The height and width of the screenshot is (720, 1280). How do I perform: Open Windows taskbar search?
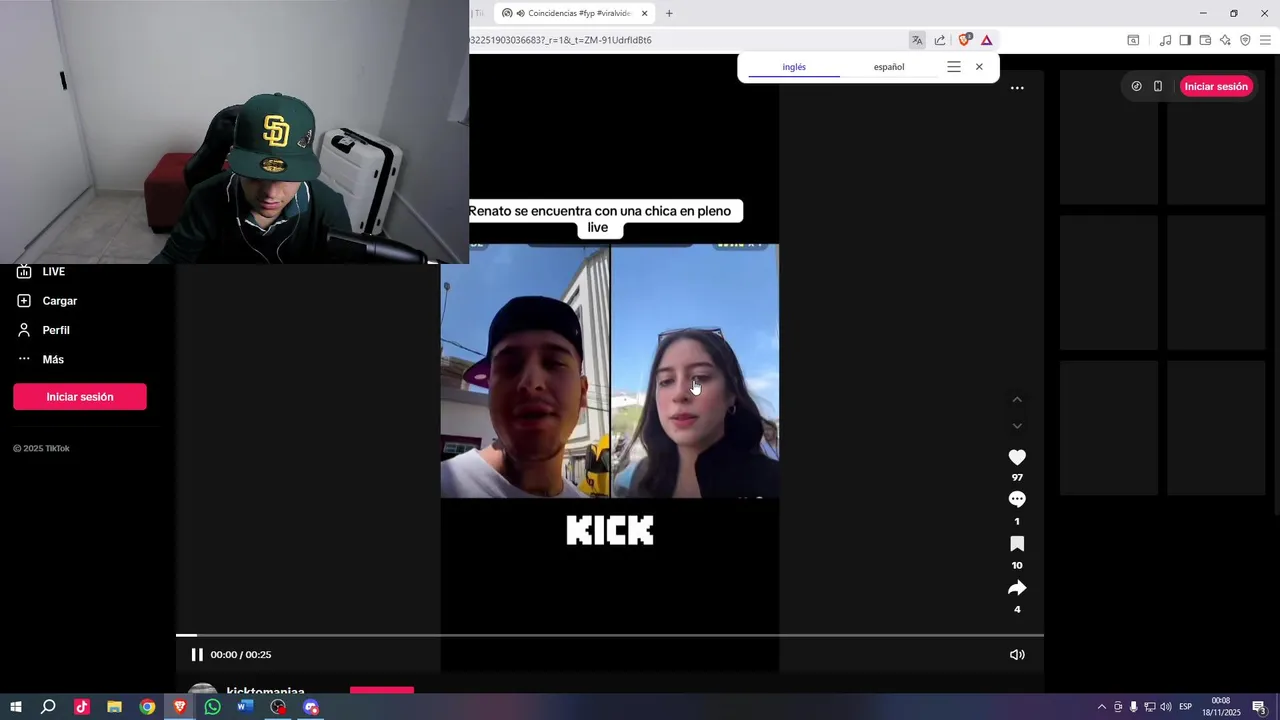48,707
